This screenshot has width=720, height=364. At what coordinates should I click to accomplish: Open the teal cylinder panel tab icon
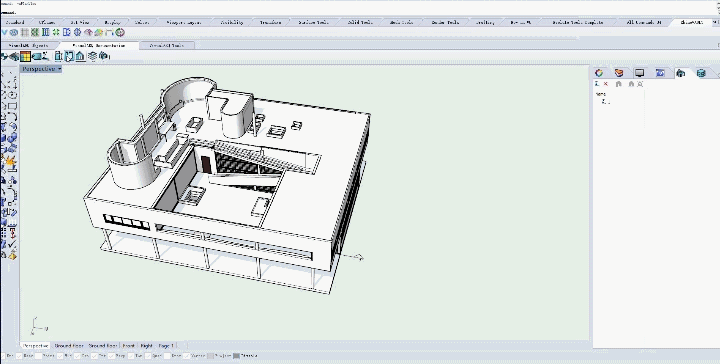[701, 73]
